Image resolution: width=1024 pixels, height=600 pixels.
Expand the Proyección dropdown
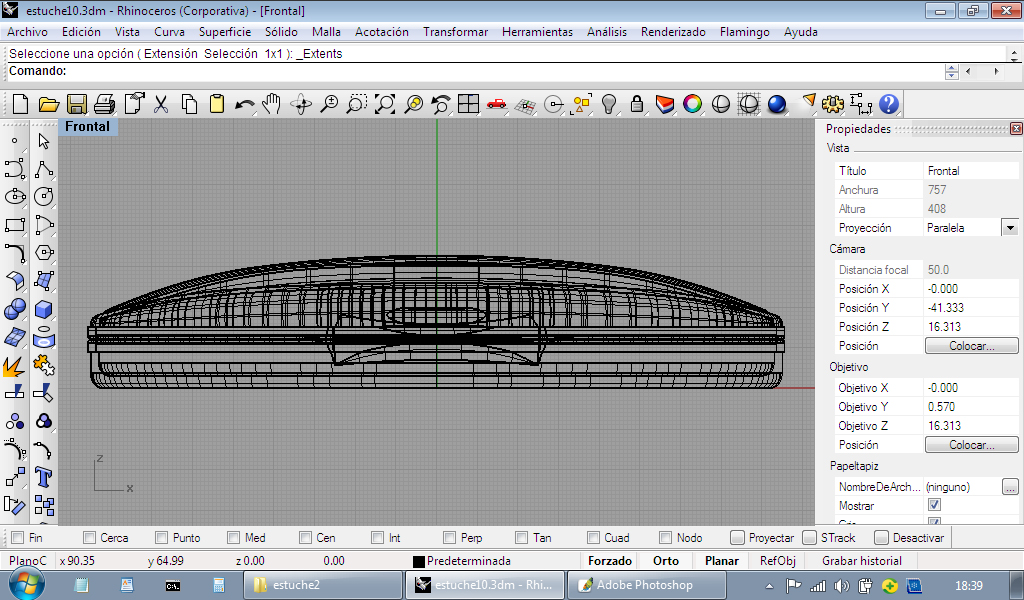[1010, 228]
